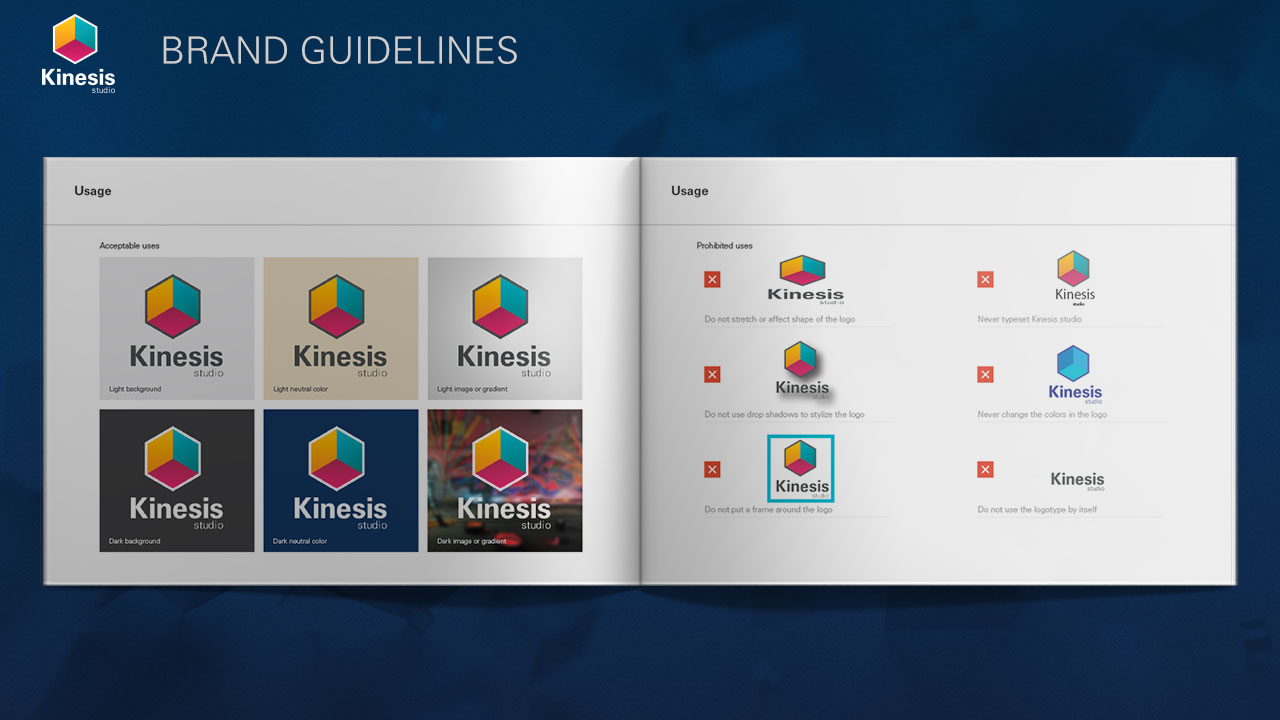1280x720 pixels.
Task: Click the red X beside the recolored blue logo
Action: tap(985, 374)
